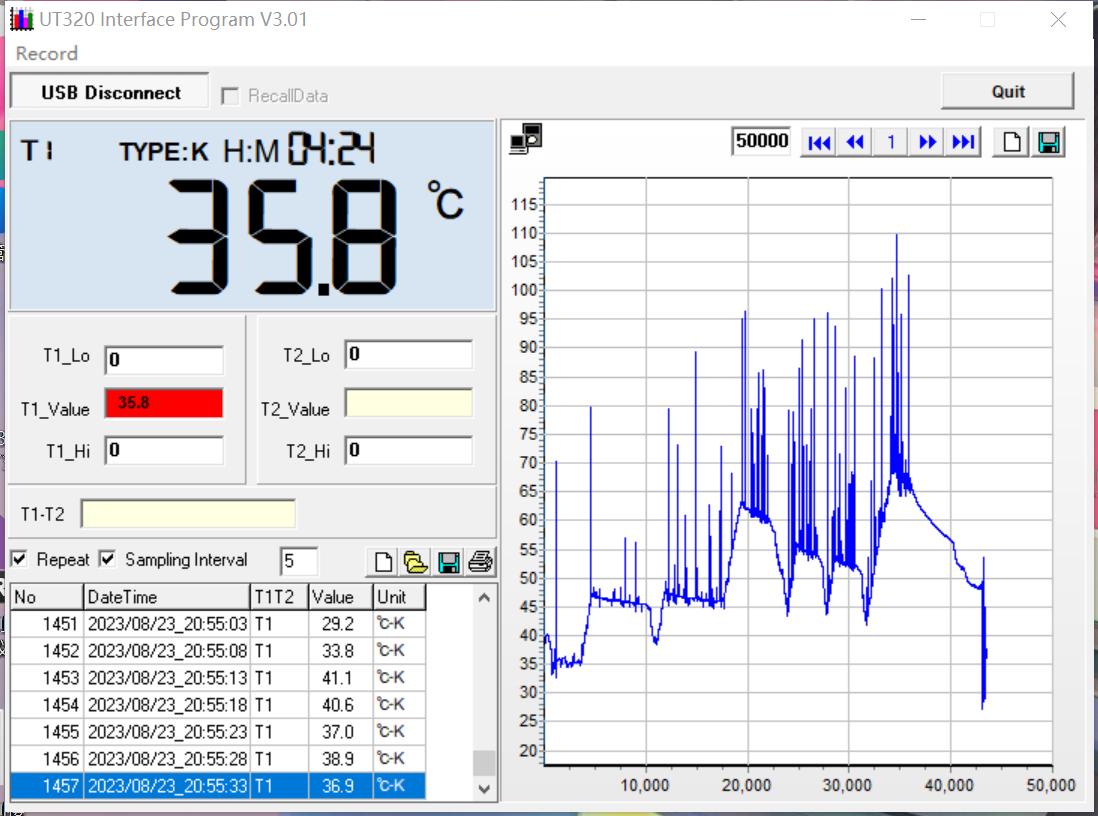
Task: Print the recorded data with the printer icon
Action: click(x=481, y=562)
